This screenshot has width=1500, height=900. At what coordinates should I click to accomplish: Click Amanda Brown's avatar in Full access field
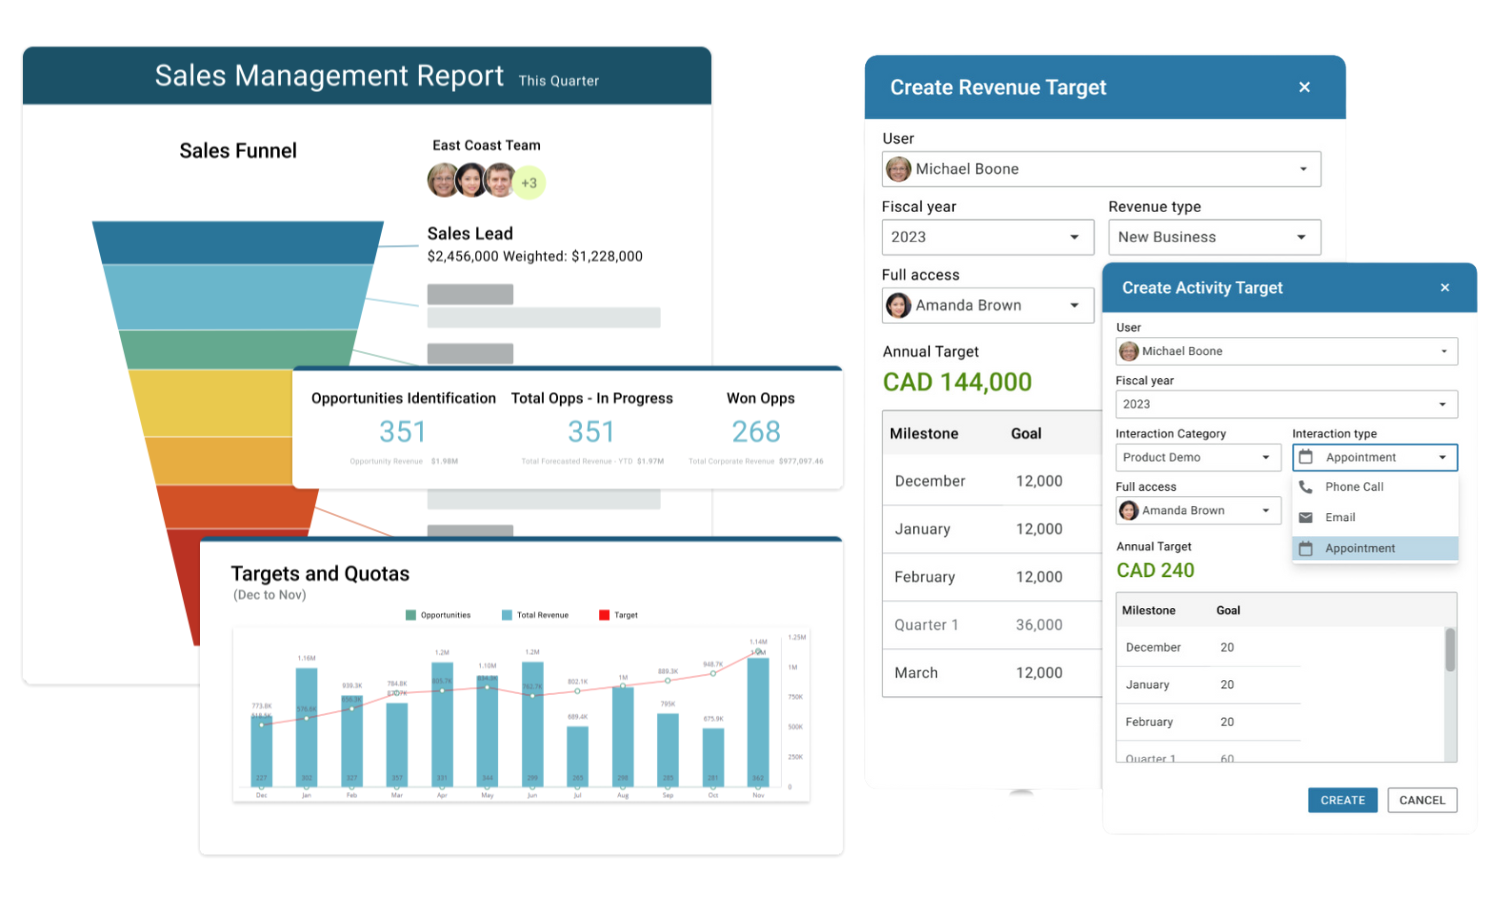(x=898, y=305)
